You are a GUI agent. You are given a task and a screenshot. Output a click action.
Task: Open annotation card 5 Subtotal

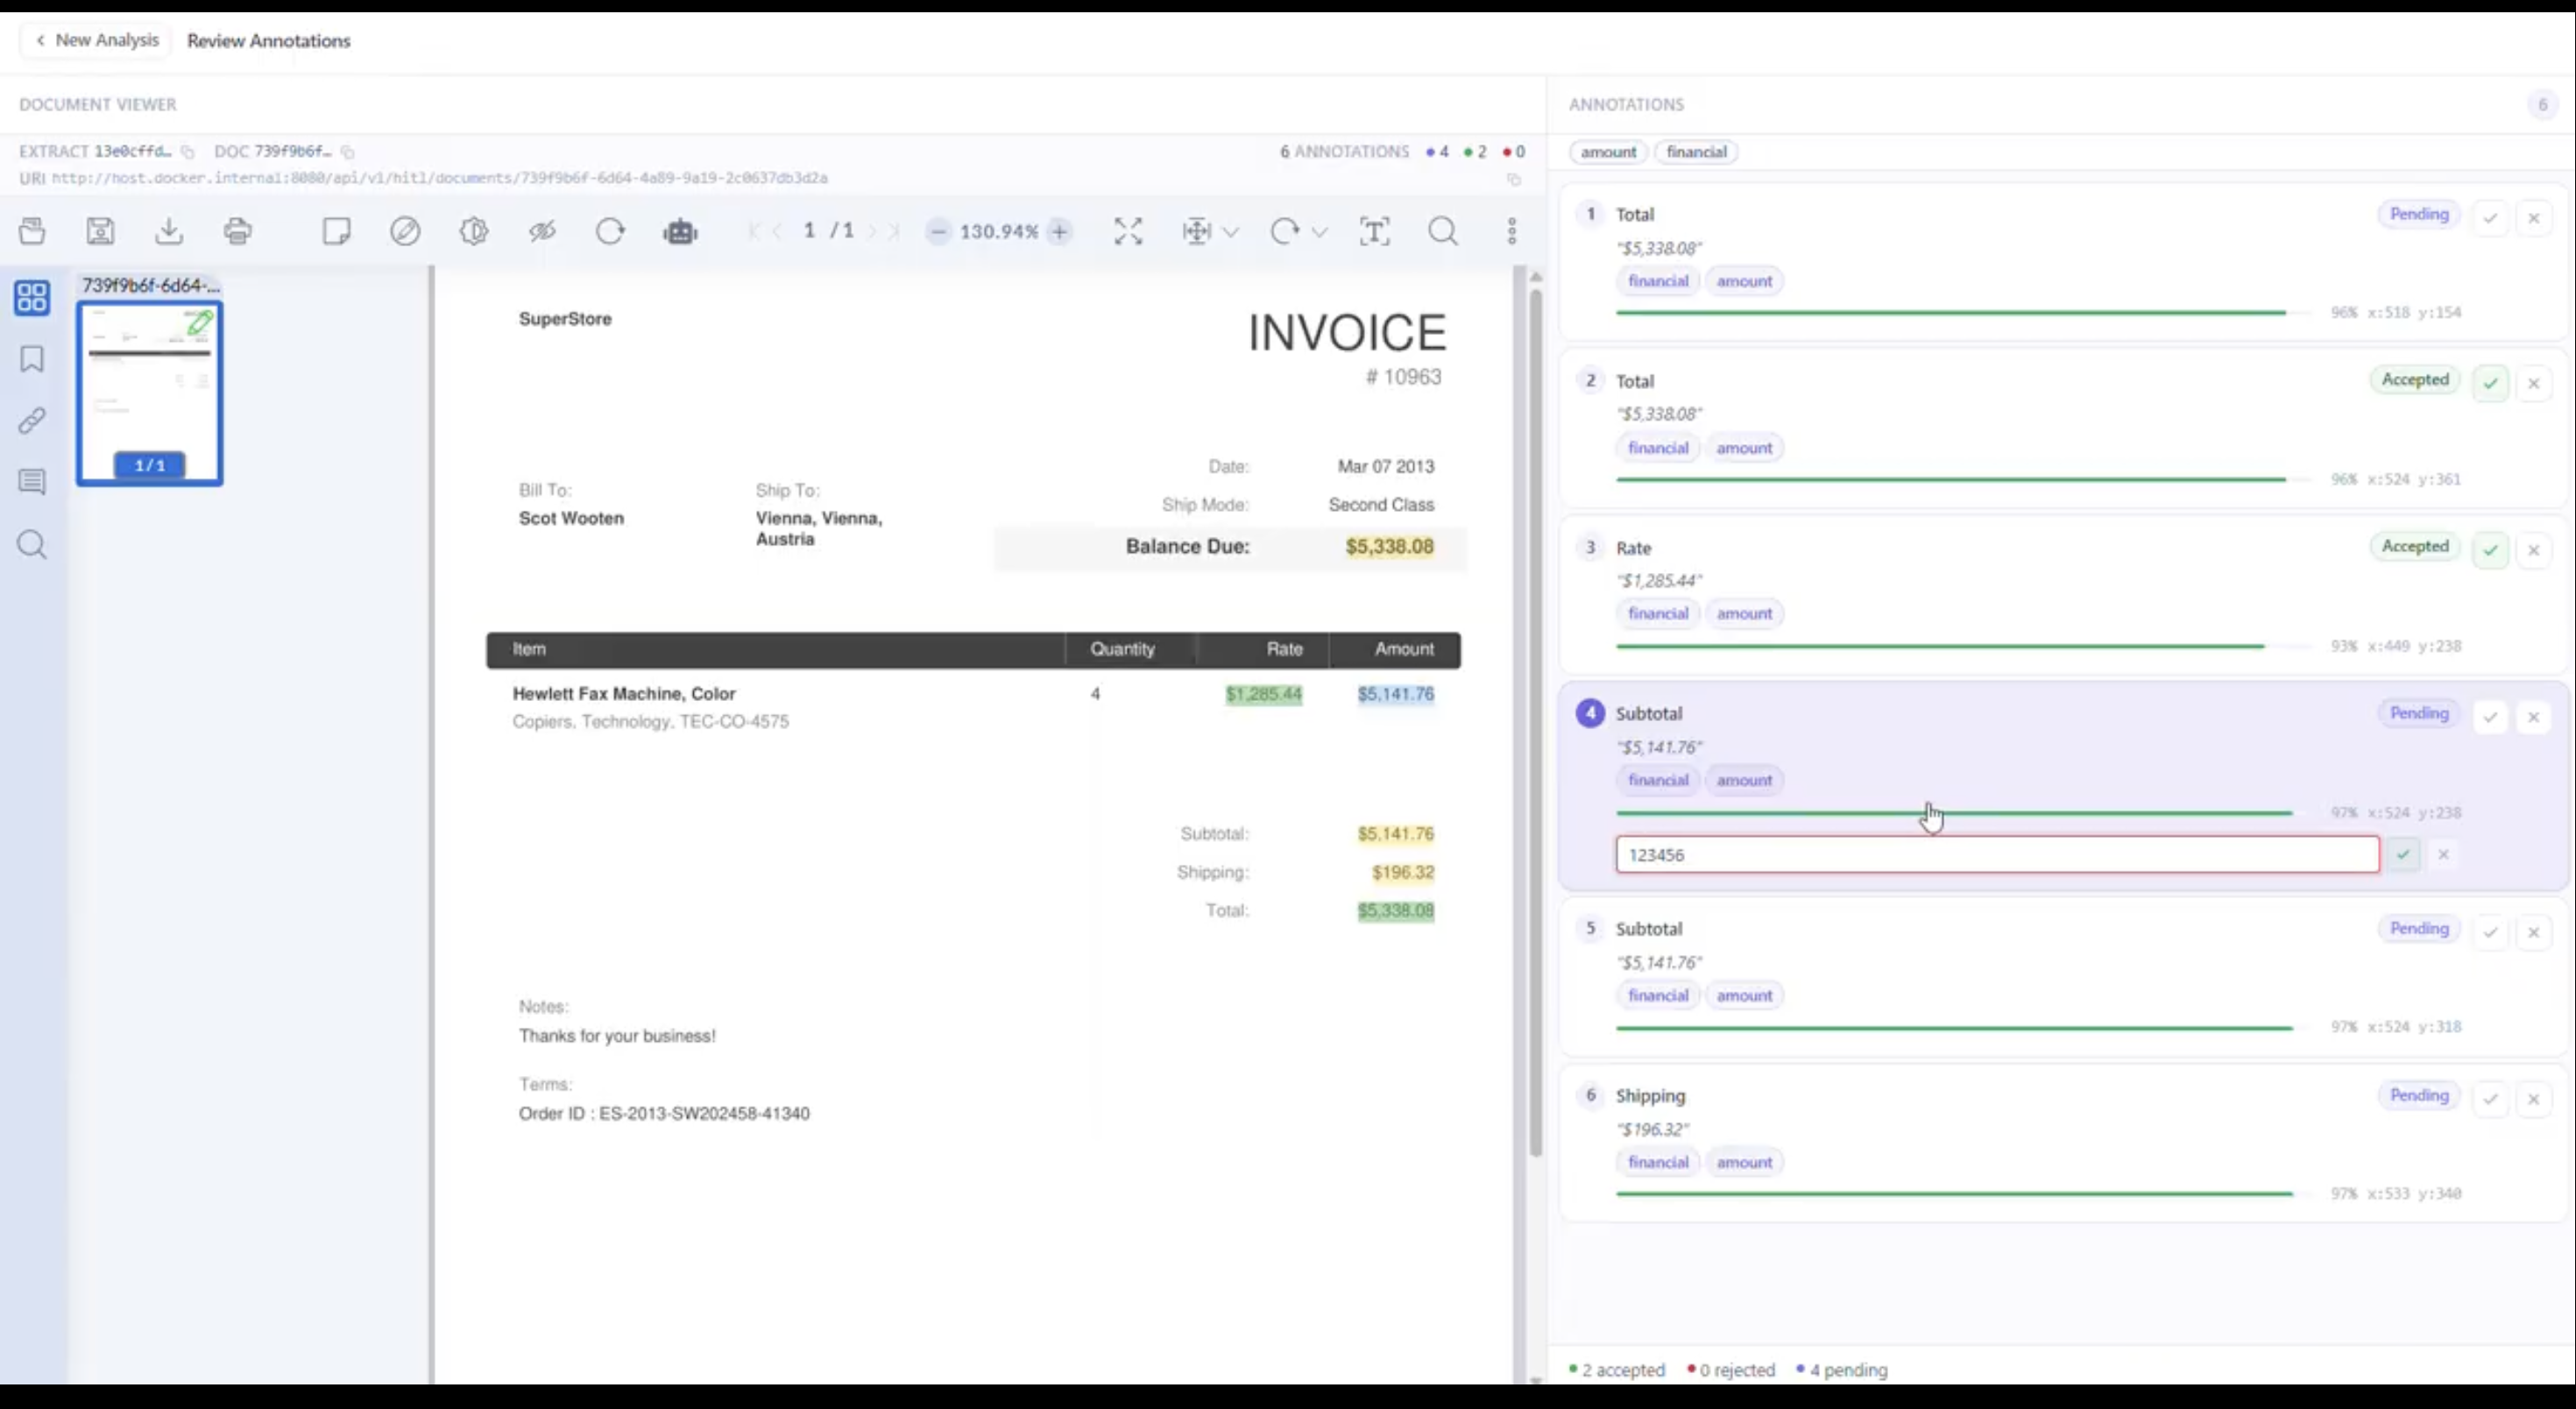coord(2063,977)
